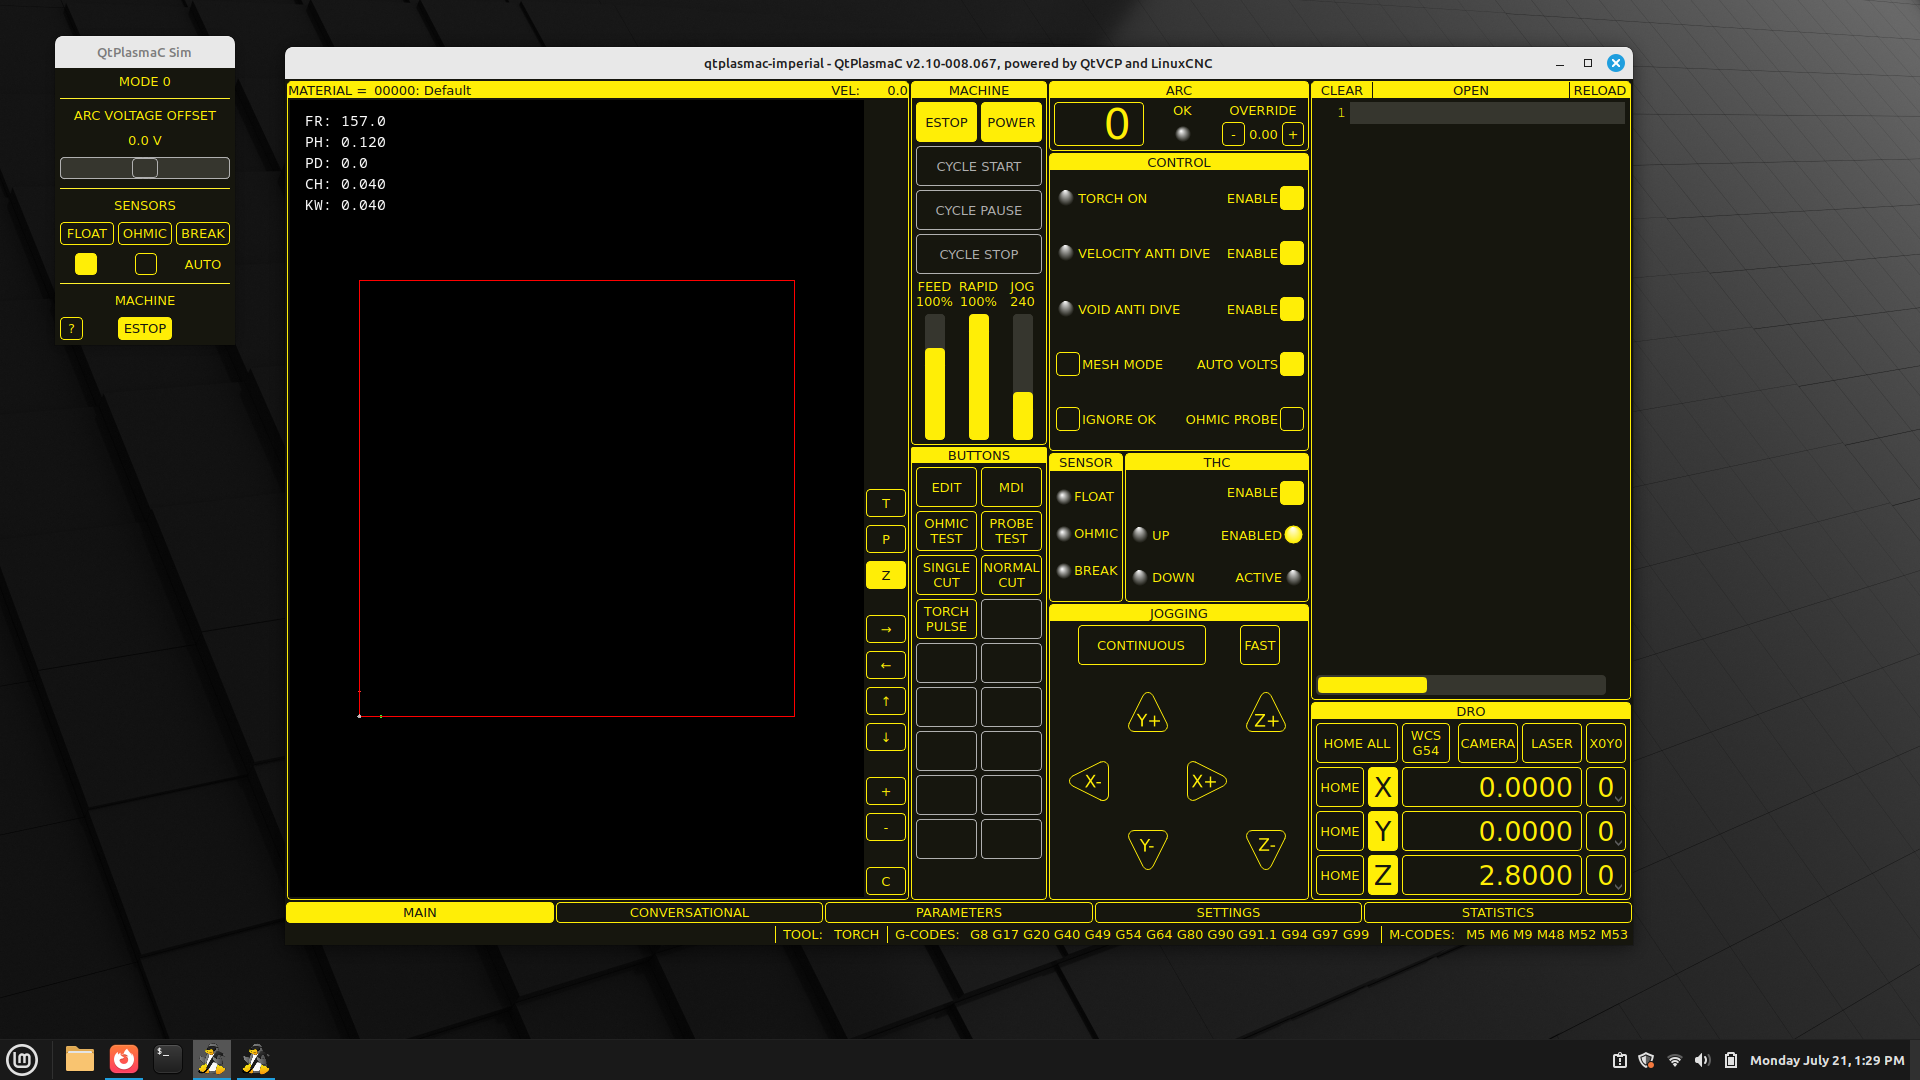
Task: Toggle Float sensor checkbox in Sim panel
Action: click(86, 264)
